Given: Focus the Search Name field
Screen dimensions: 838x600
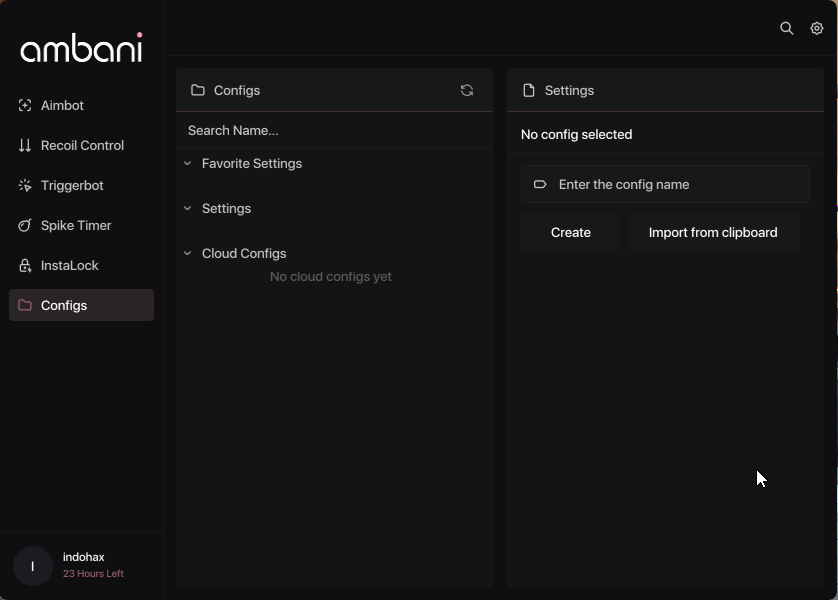Looking at the screenshot, I should point(334,130).
